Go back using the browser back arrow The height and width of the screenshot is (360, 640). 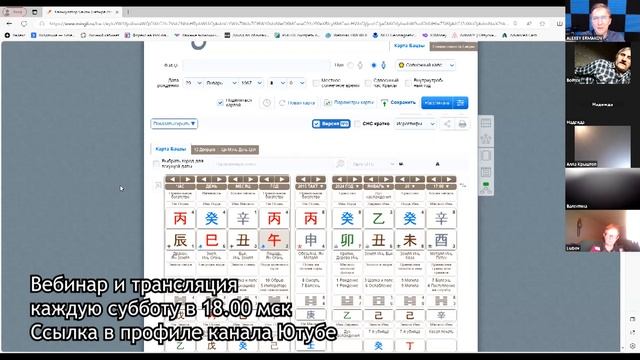point(9,24)
